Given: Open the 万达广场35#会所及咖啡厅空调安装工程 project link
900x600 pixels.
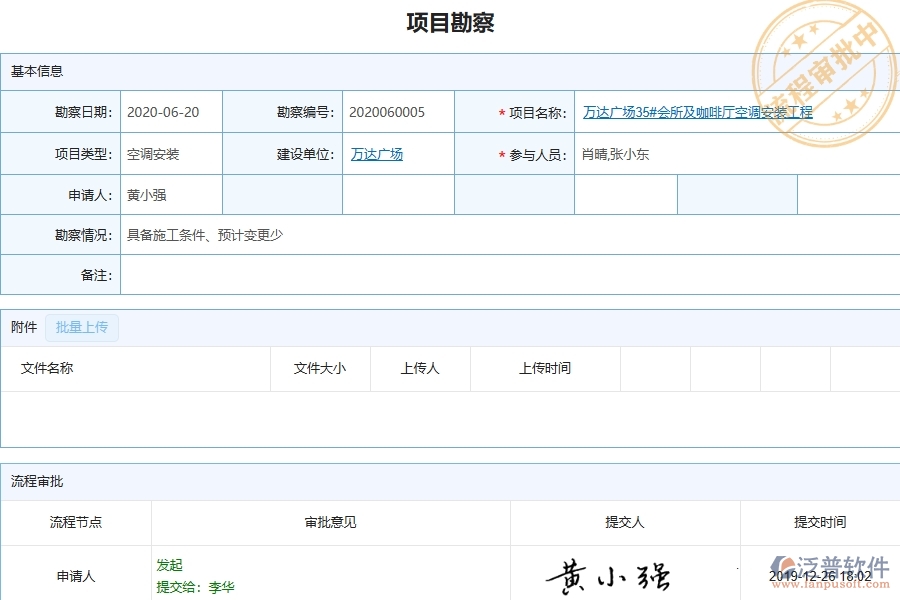Looking at the screenshot, I should [697, 112].
